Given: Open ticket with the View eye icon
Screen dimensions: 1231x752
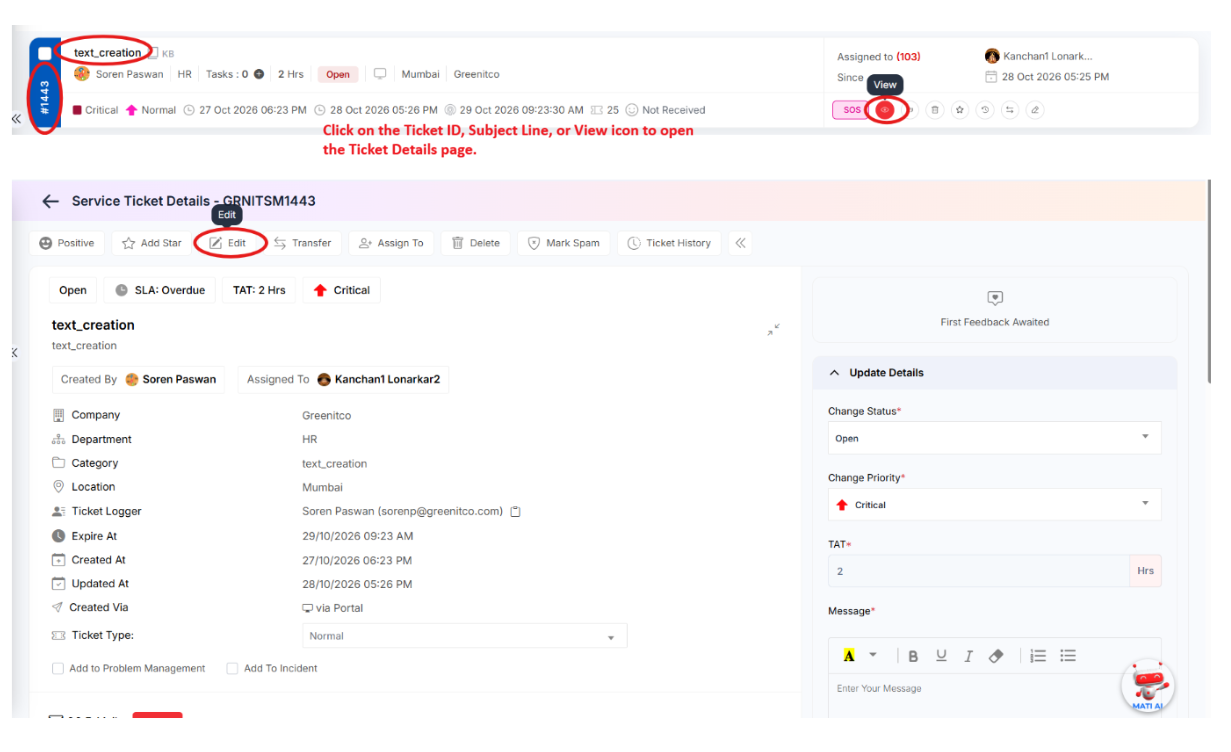Looking at the screenshot, I should (x=885, y=110).
